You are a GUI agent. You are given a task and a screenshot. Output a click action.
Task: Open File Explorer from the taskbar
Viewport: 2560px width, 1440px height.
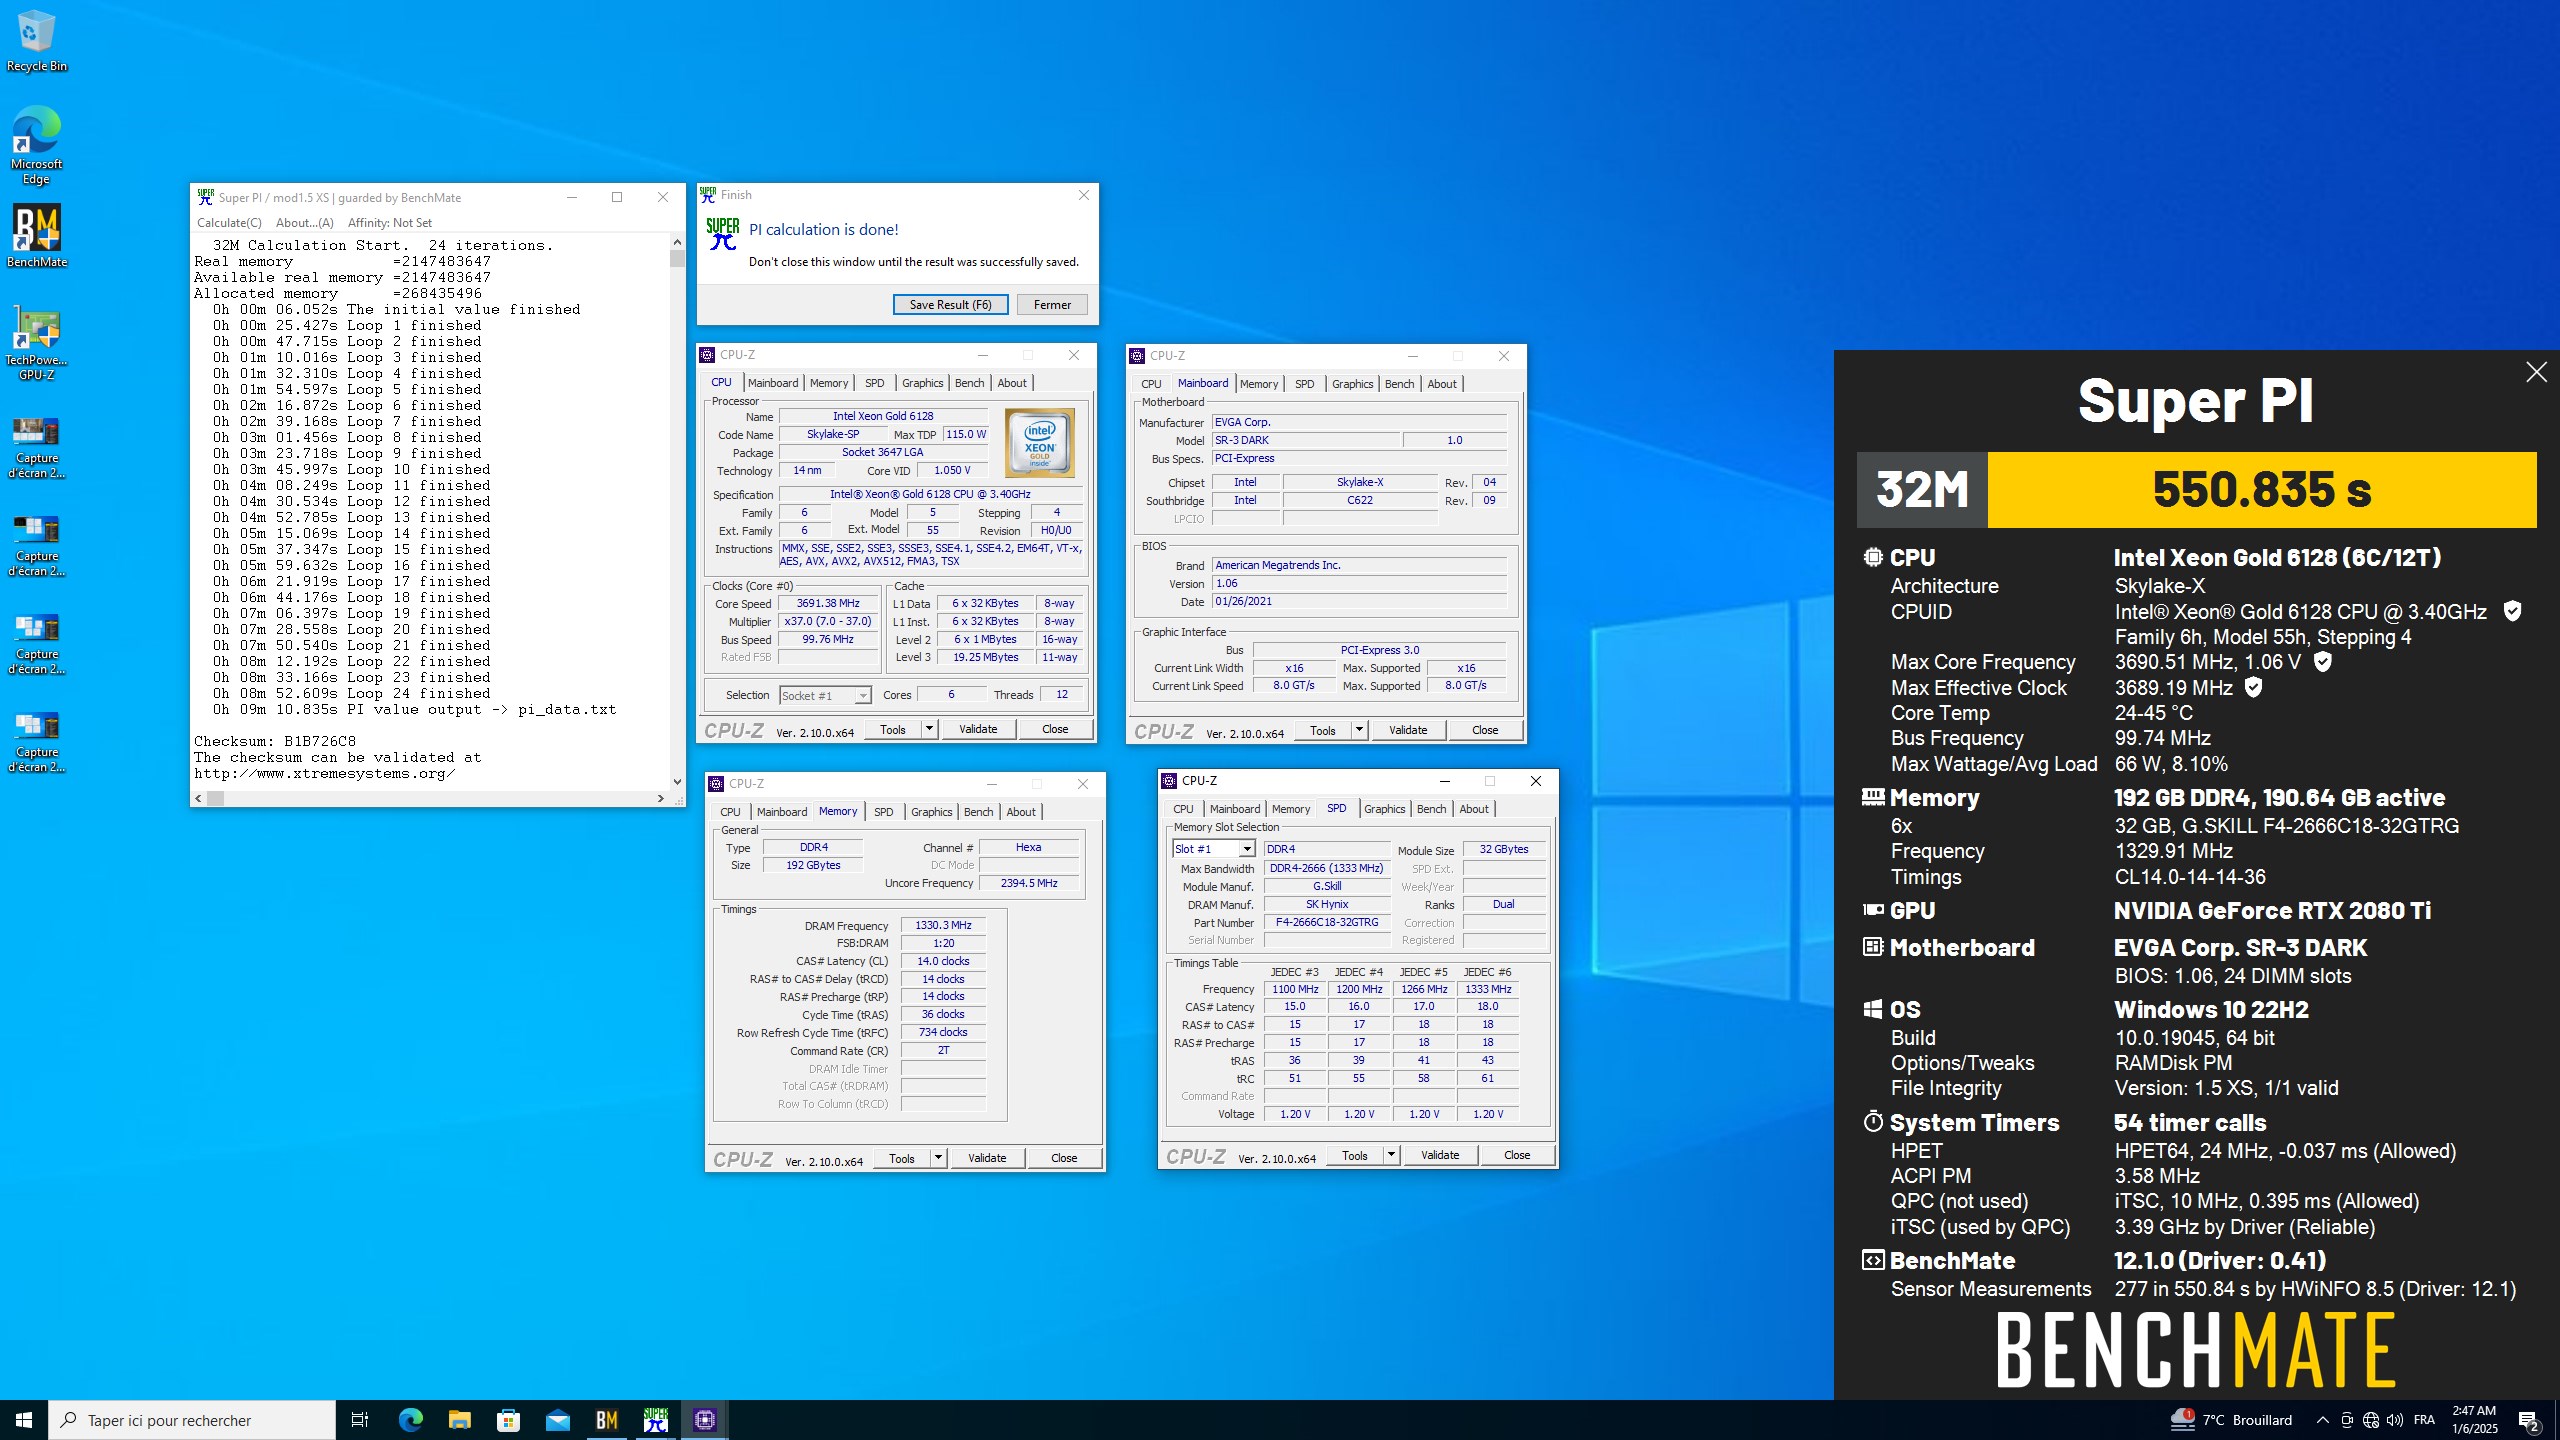point(459,1420)
